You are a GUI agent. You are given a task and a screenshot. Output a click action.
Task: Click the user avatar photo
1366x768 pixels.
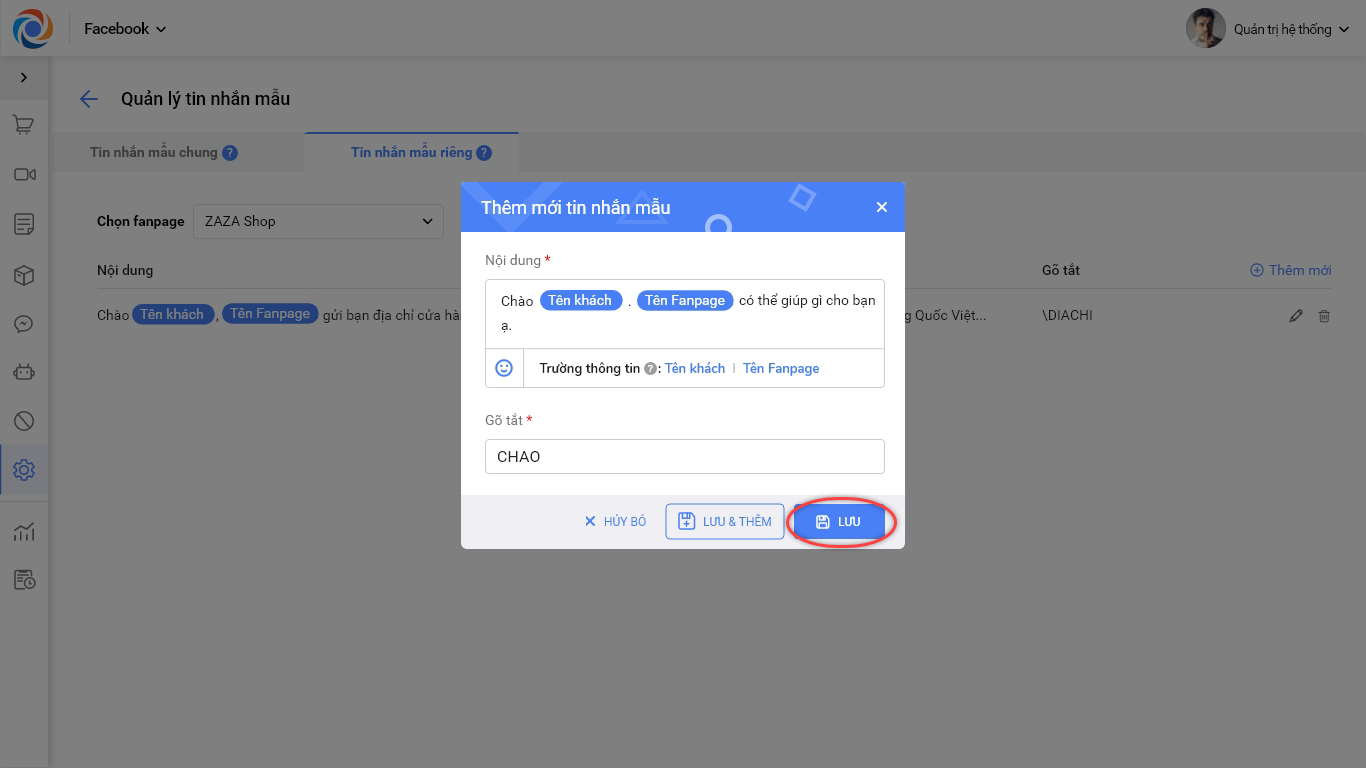tap(1205, 29)
